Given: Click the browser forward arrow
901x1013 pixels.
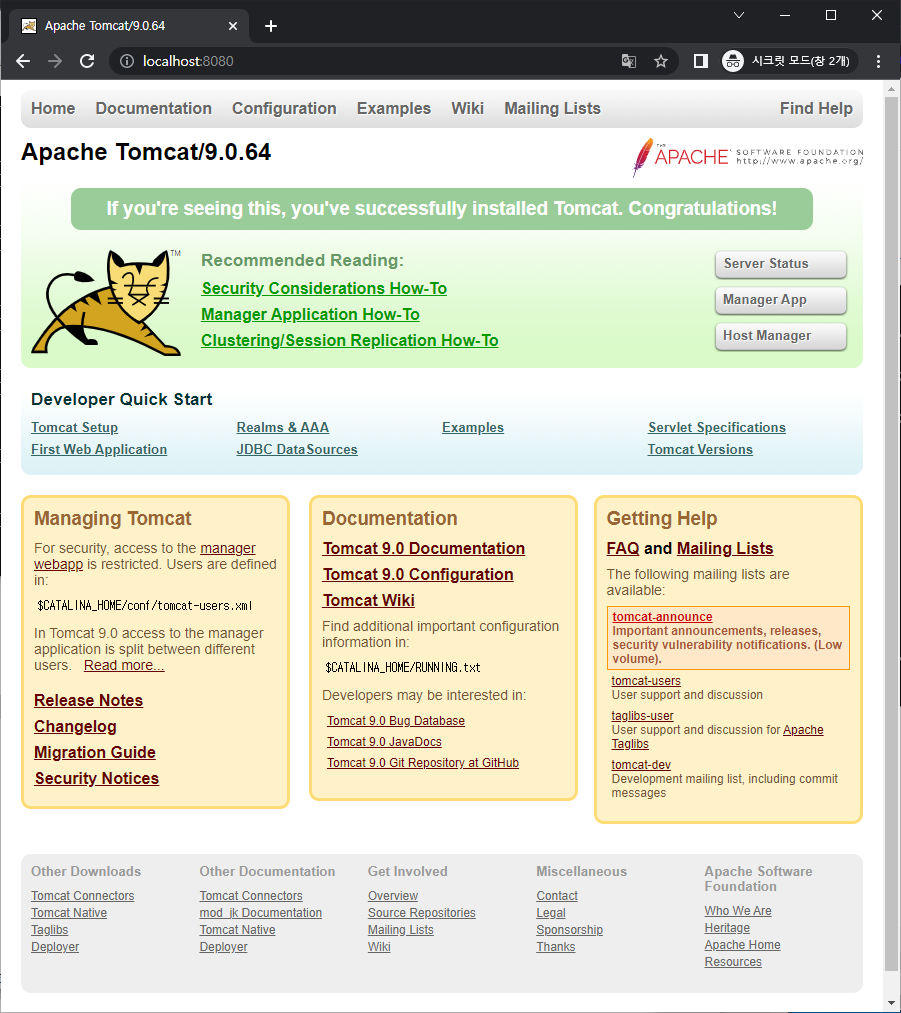Looking at the screenshot, I should click(55, 61).
